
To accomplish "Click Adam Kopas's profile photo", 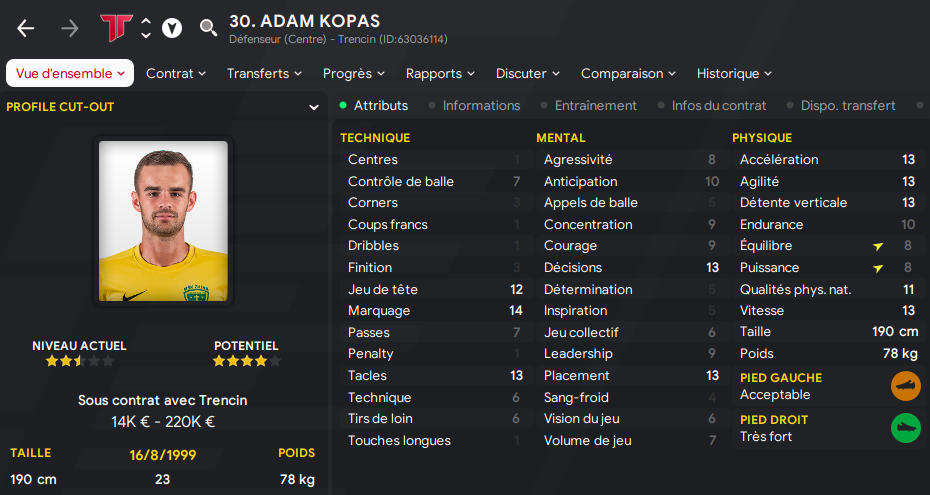I will (x=163, y=221).
